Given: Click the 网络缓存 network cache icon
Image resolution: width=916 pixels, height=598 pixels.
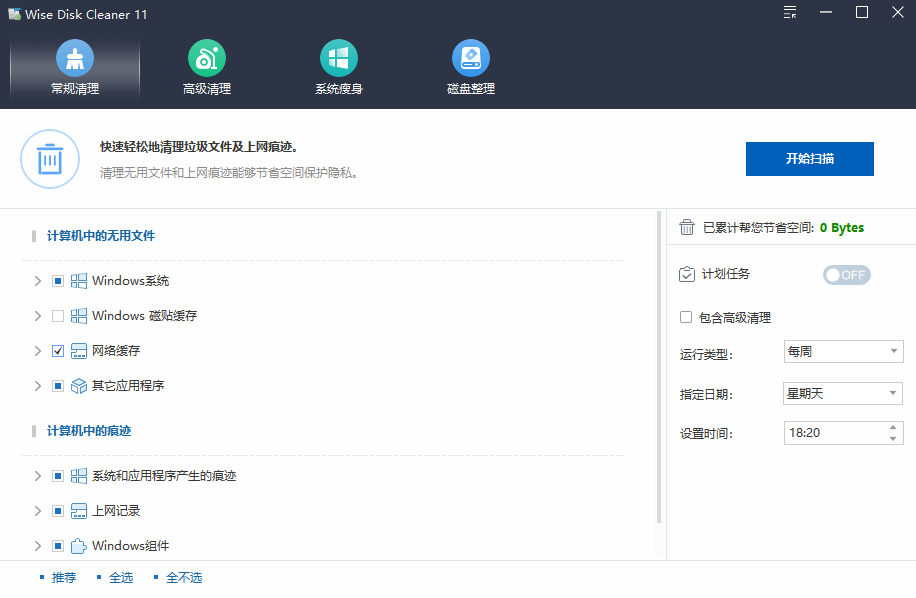Looking at the screenshot, I should [x=78, y=351].
